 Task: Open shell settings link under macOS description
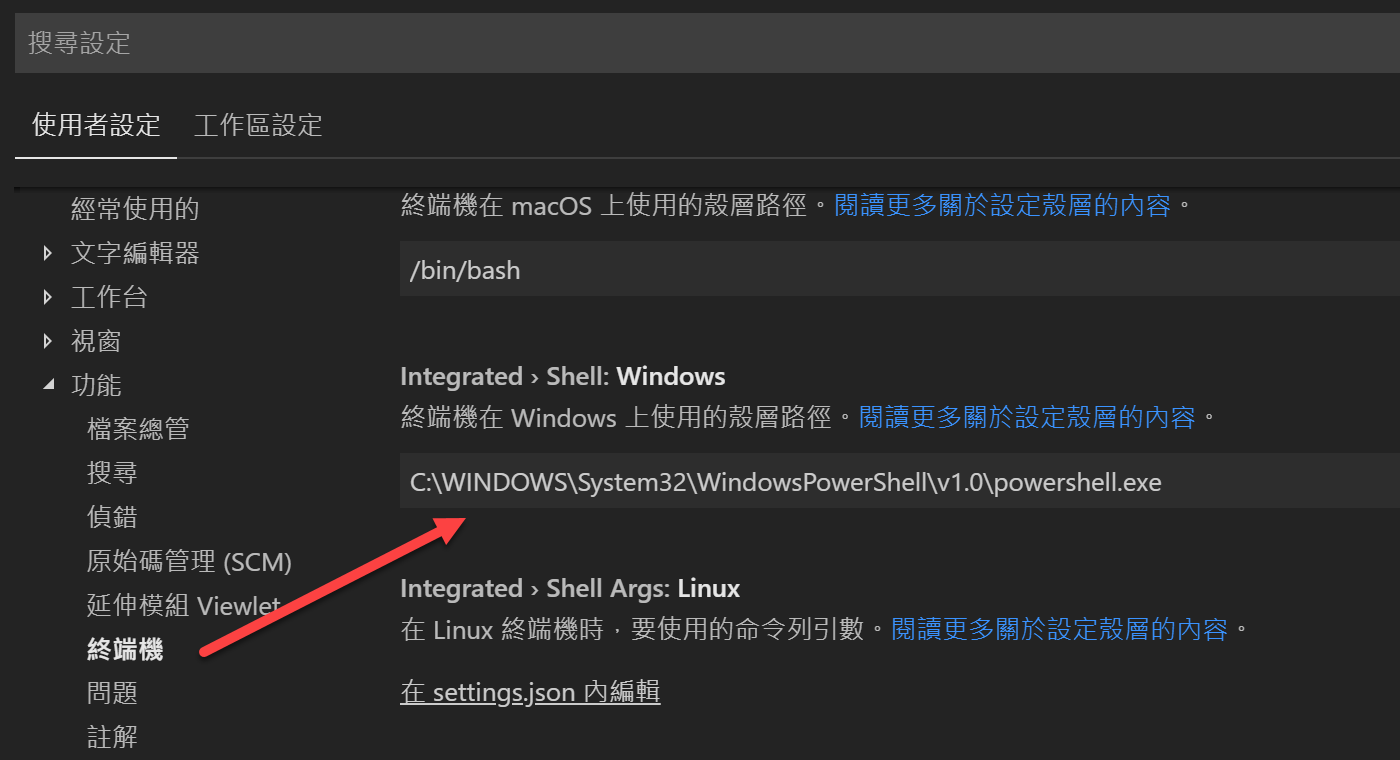tap(1002, 206)
